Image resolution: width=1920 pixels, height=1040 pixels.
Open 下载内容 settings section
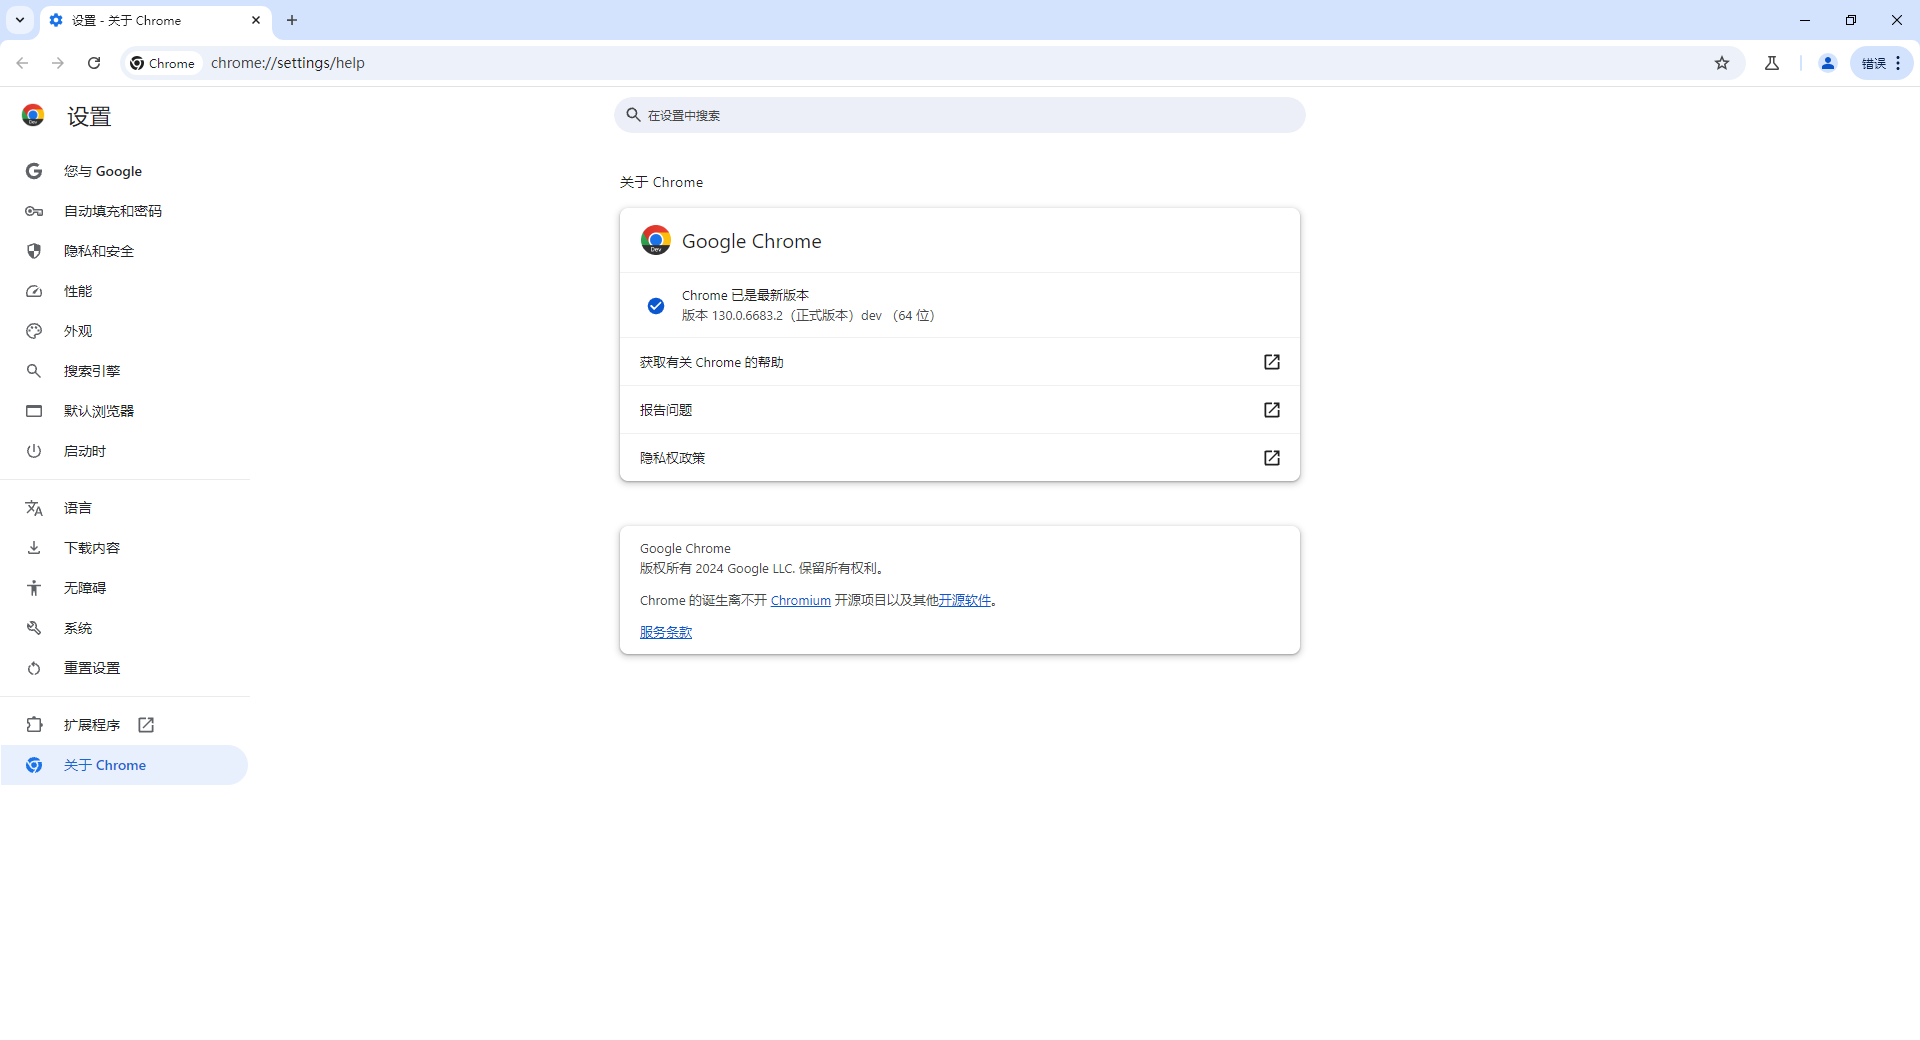pos(124,548)
